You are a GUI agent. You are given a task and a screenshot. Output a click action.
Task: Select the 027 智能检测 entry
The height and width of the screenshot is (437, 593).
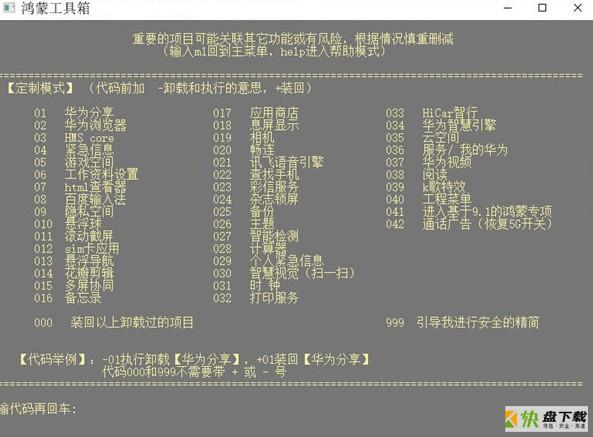pos(256,236)
